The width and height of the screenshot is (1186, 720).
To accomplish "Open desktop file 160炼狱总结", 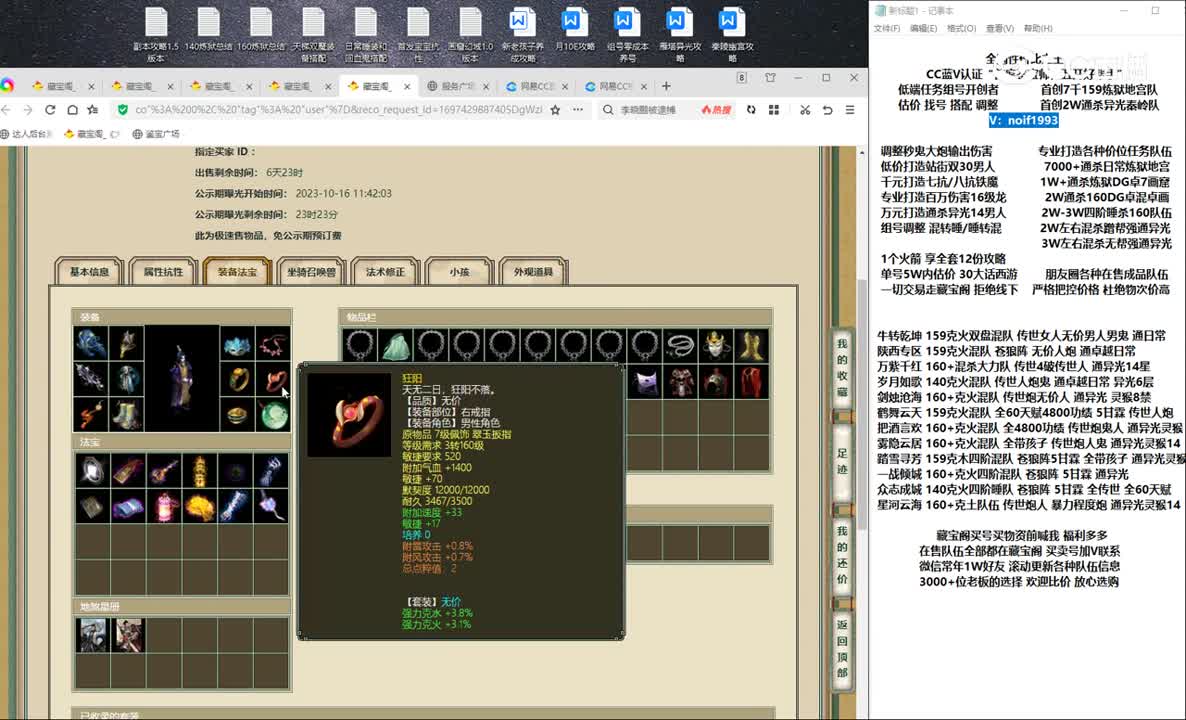I will point(261,30).
